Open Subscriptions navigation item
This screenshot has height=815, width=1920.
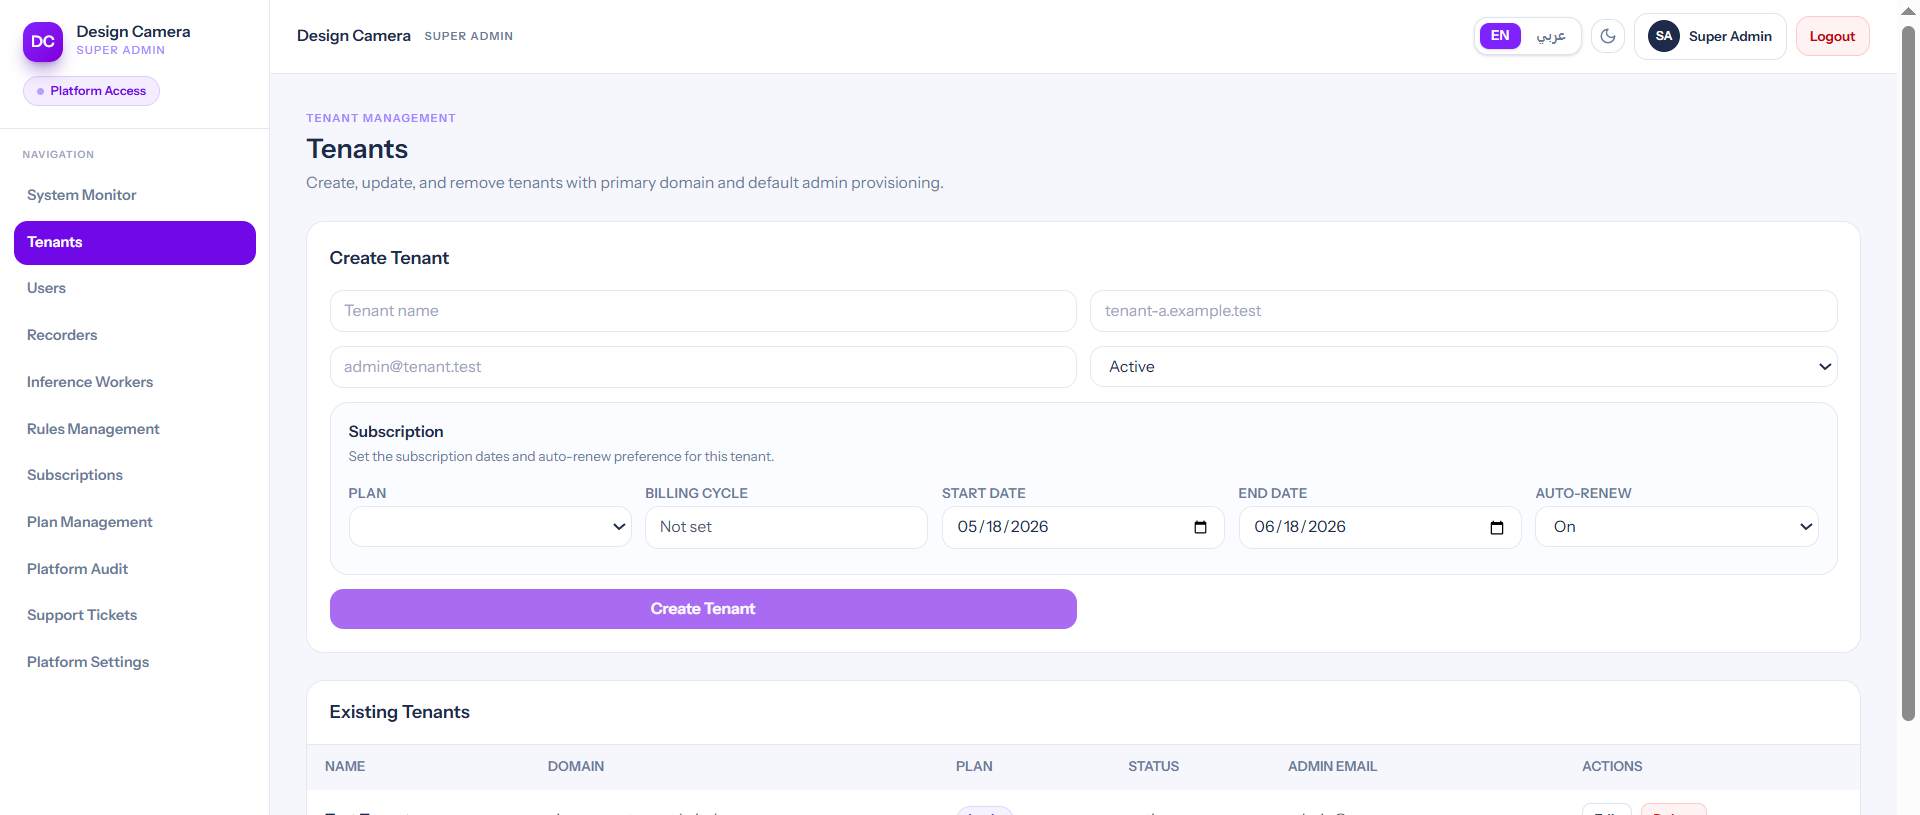pos(135,475)
